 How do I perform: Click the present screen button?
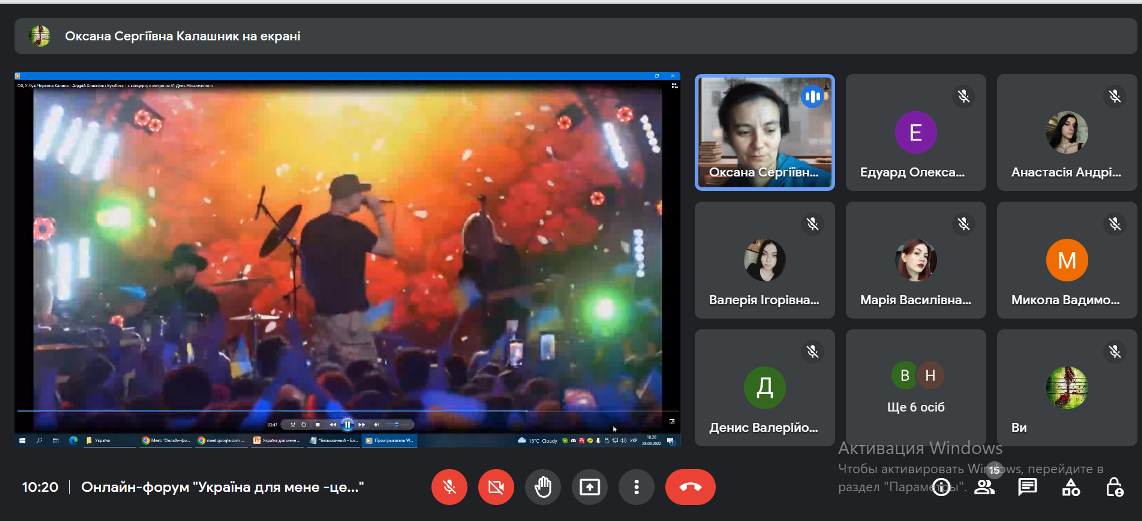589,487
